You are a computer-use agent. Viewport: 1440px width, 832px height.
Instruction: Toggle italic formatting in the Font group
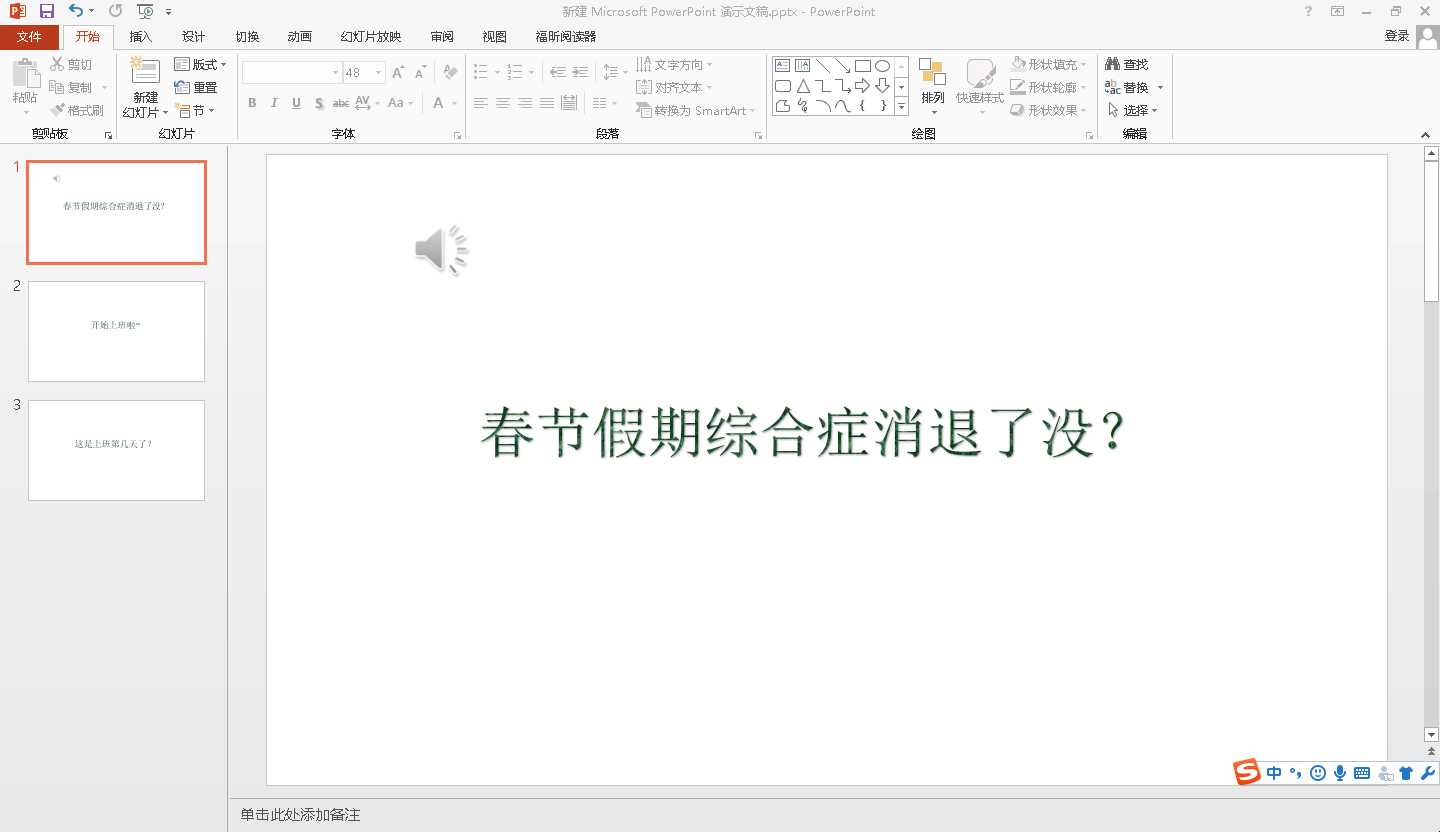pyautogui.click(x=274, y=103)
